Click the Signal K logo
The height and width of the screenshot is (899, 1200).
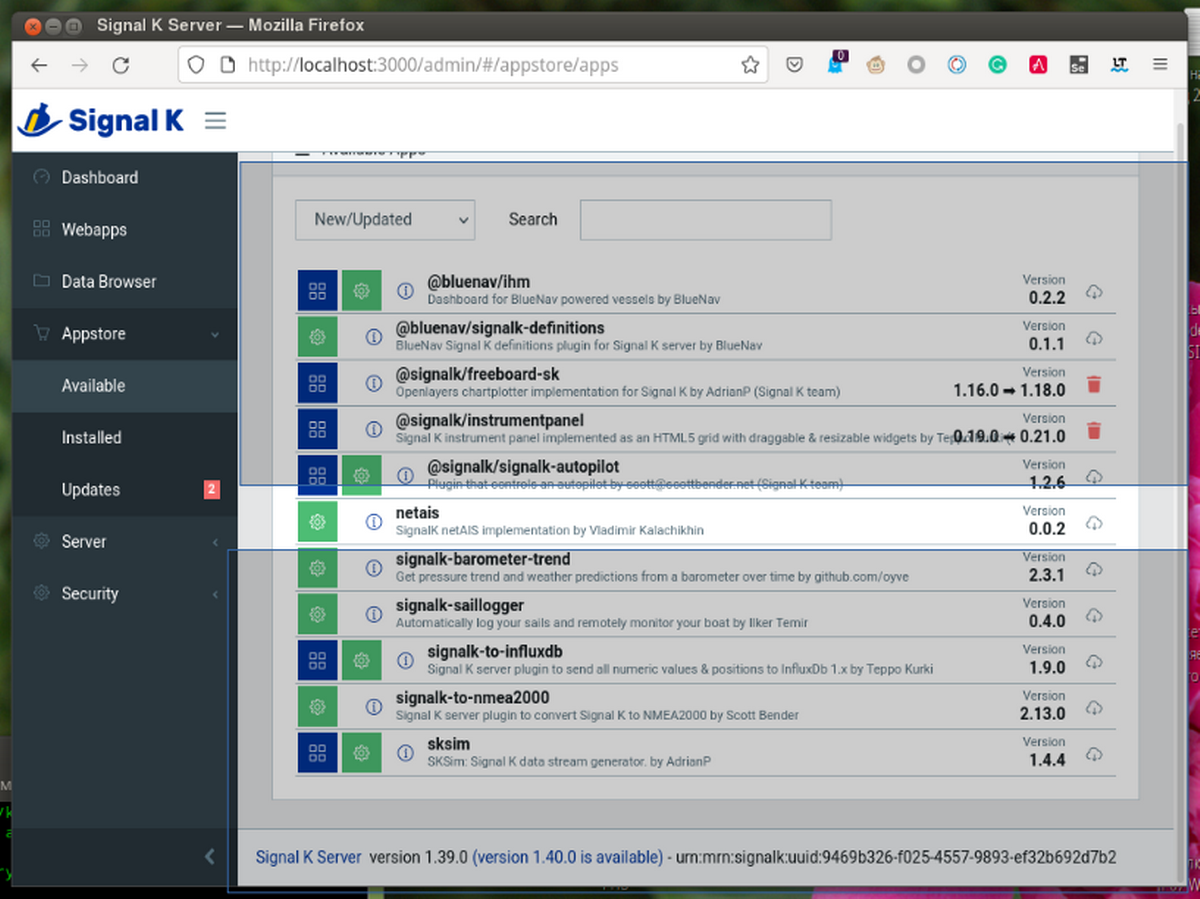pyautogui.click(x=101, y=121)
